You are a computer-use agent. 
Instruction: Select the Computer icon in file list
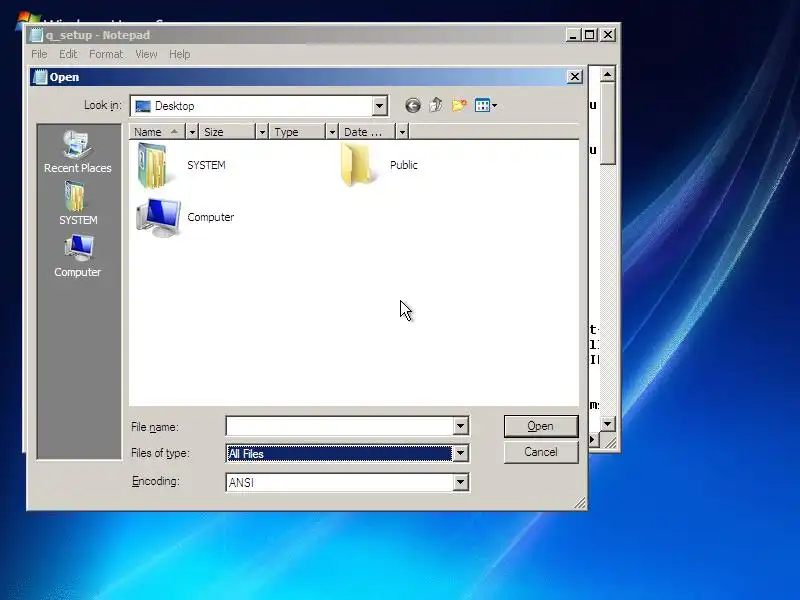coord(159,218)
